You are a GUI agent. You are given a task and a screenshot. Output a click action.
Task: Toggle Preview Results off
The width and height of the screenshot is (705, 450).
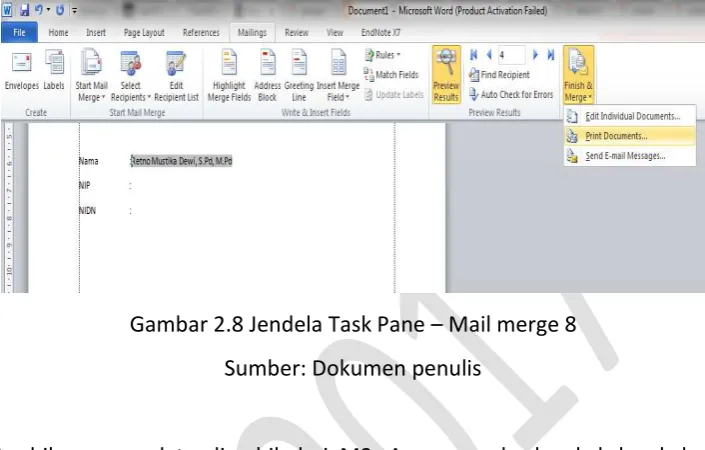[x=446, y=75]
